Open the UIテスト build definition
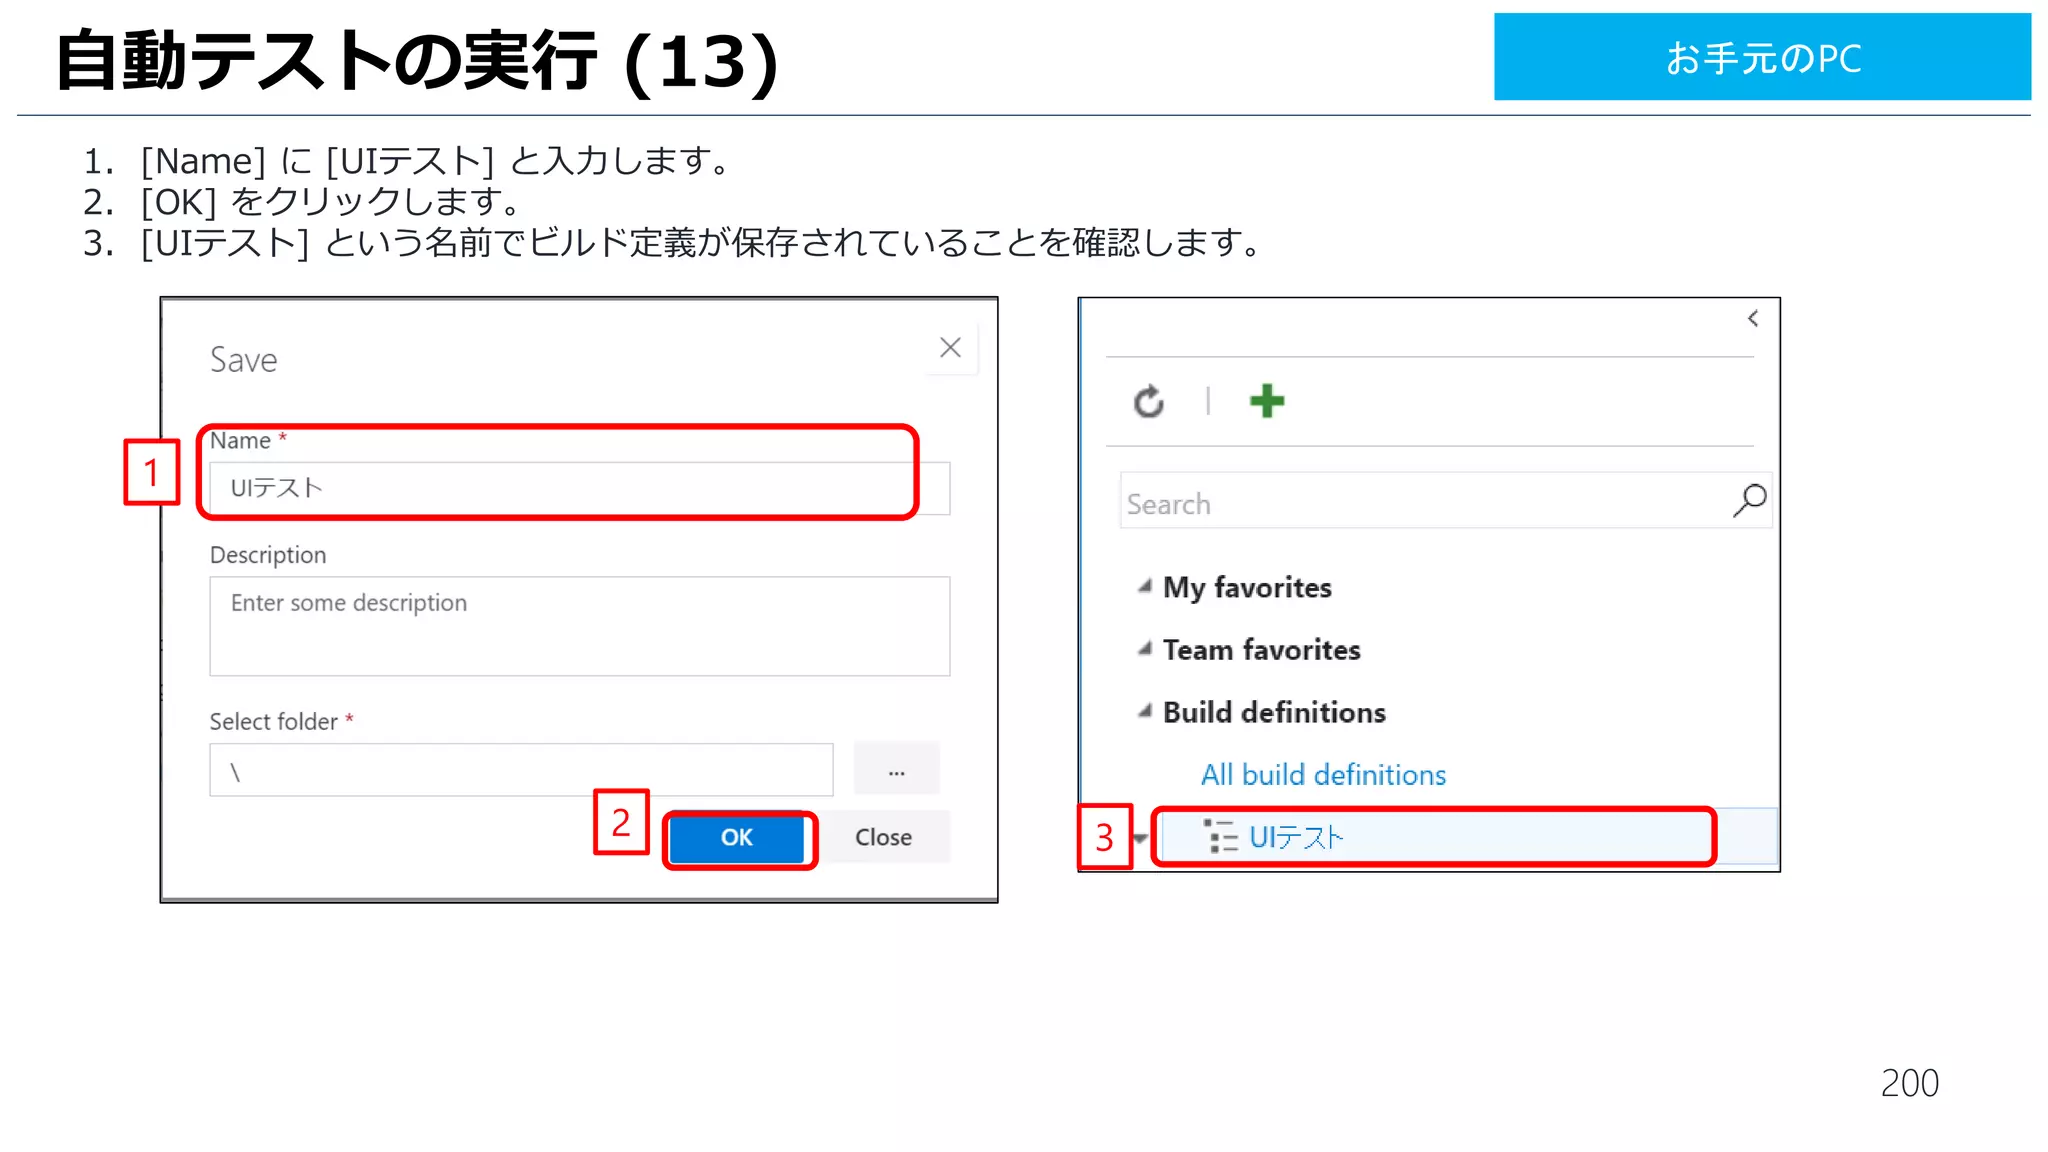 [x=1296, y=837]
